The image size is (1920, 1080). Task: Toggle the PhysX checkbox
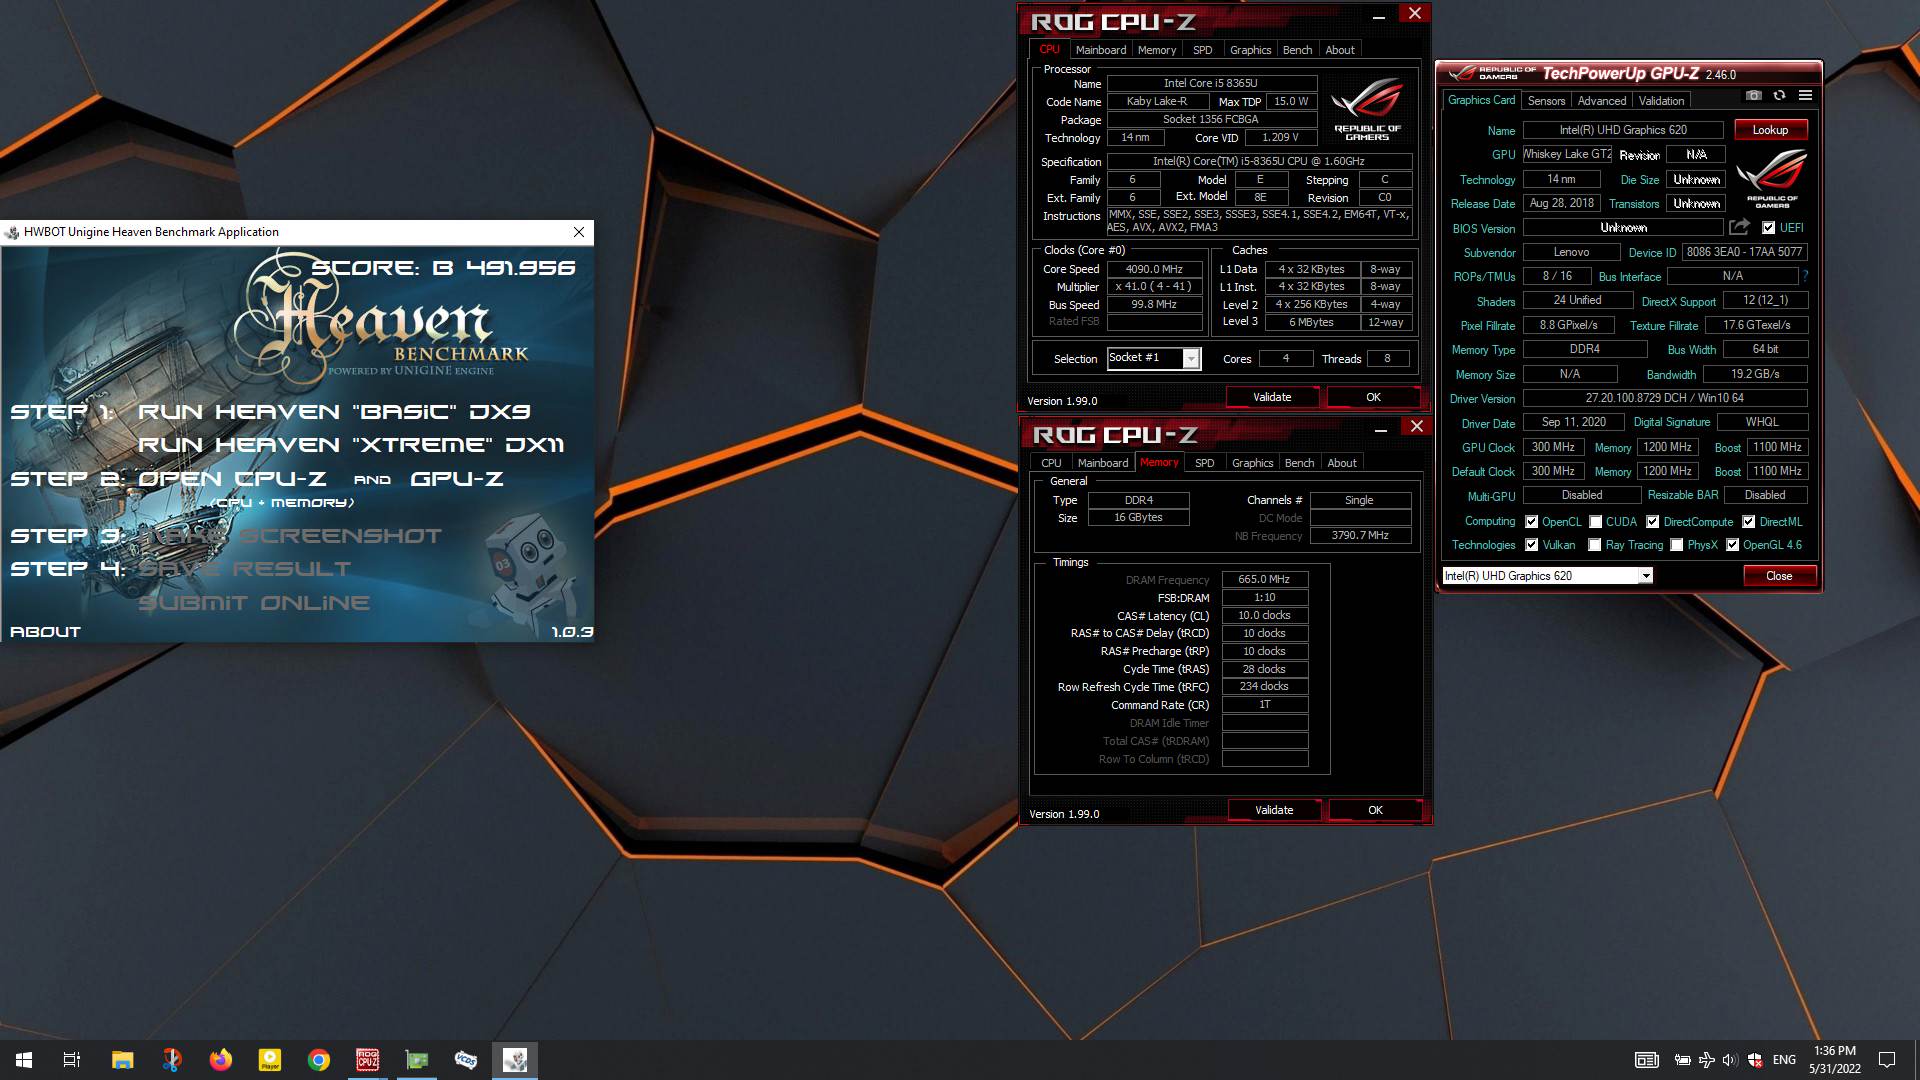point(1676,545)
